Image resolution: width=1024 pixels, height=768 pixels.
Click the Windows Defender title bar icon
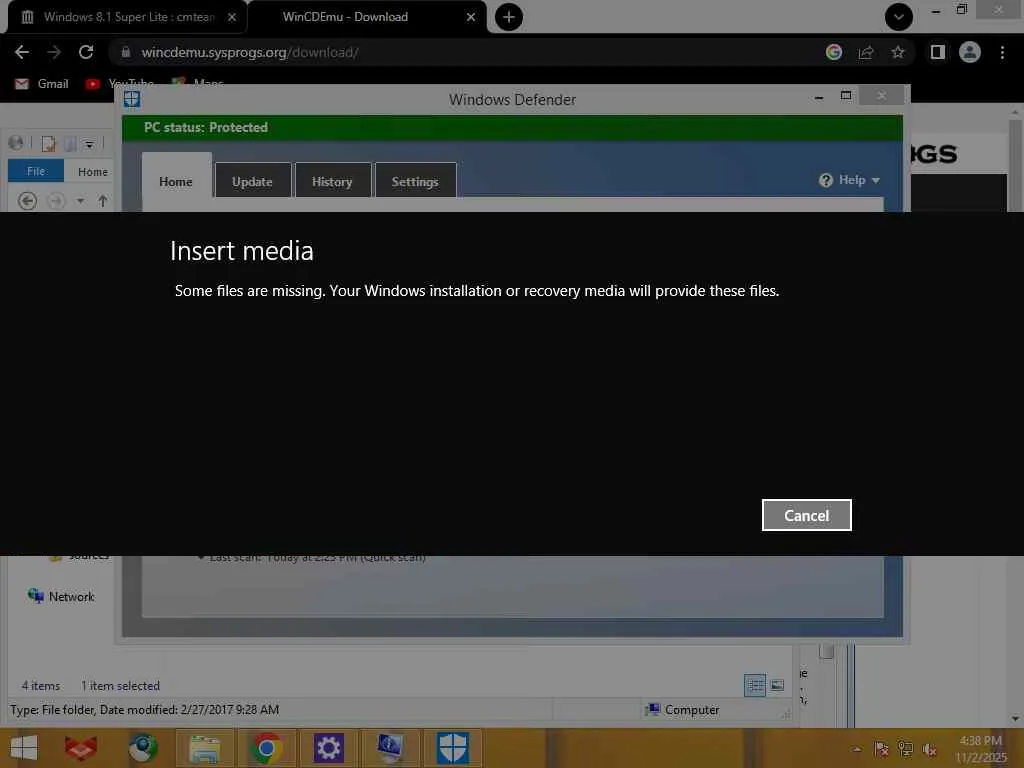pos(132,99)
